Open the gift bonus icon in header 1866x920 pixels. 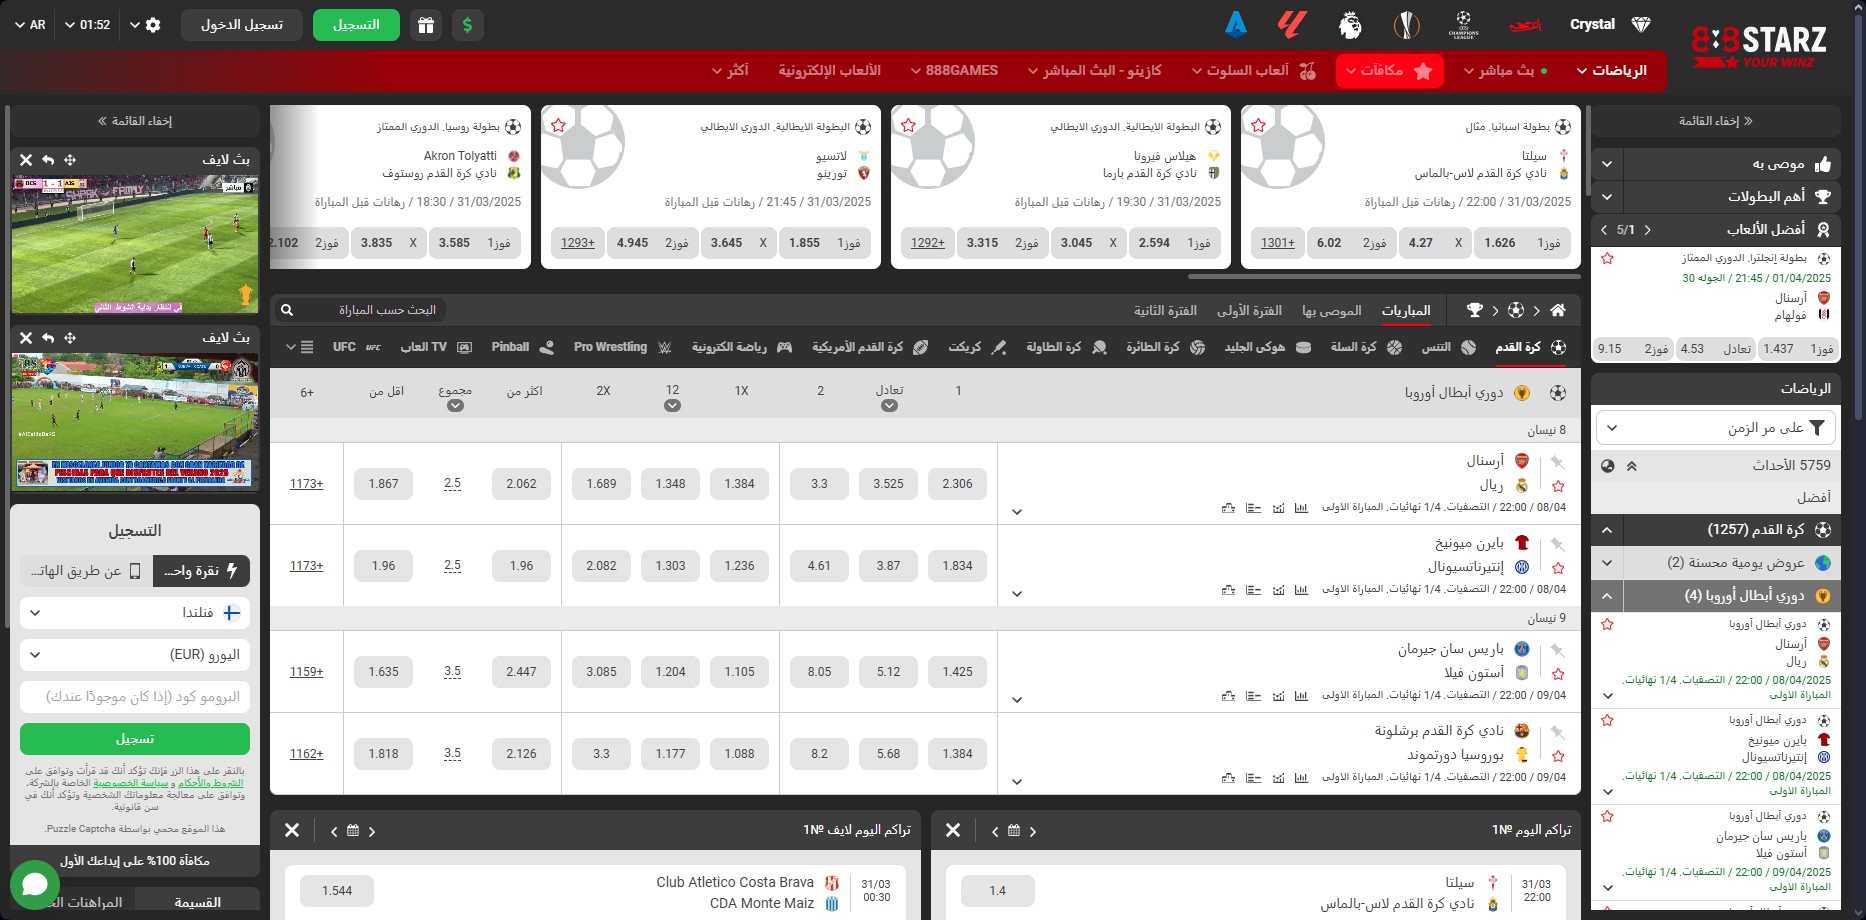426,25
